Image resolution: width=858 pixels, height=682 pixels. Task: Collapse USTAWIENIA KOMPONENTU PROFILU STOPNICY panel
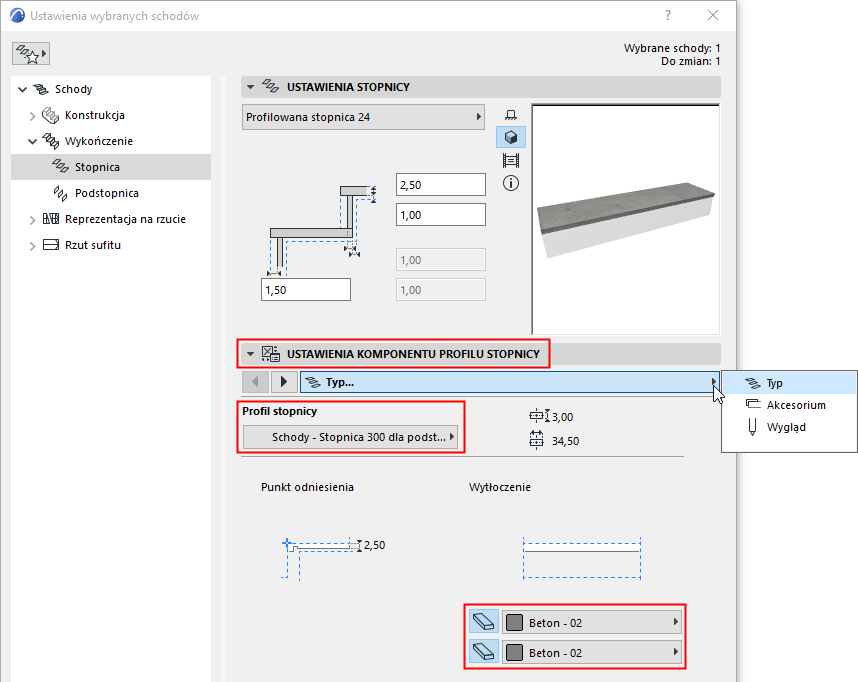click(x=250, y=354)
